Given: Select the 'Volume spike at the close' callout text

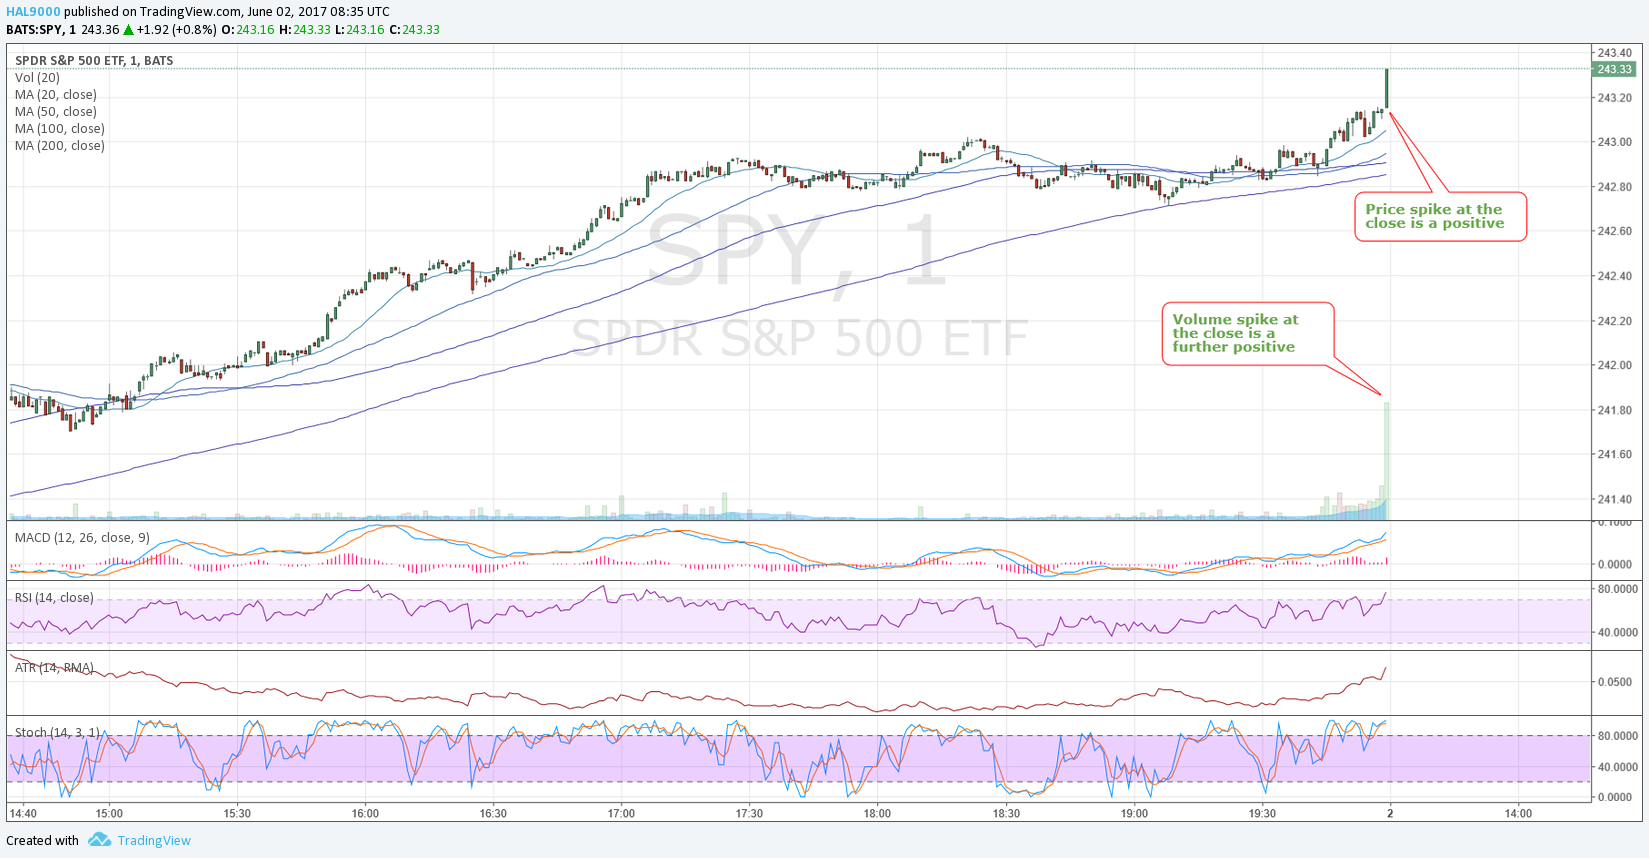Looking at the screenshot, I should click(1235, 333).
